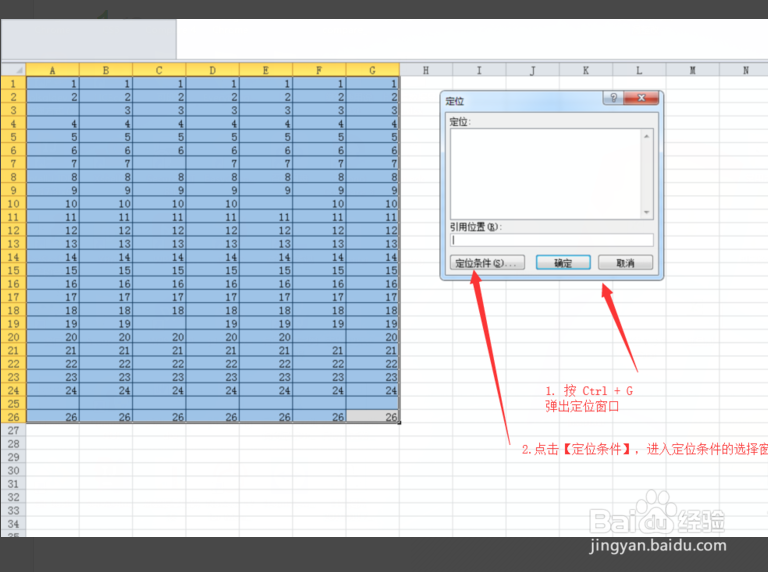Viewport: 768px width, 572px height.
Task: Click the 定位 list scrollbar up arrow
Action: click(647, 136)
